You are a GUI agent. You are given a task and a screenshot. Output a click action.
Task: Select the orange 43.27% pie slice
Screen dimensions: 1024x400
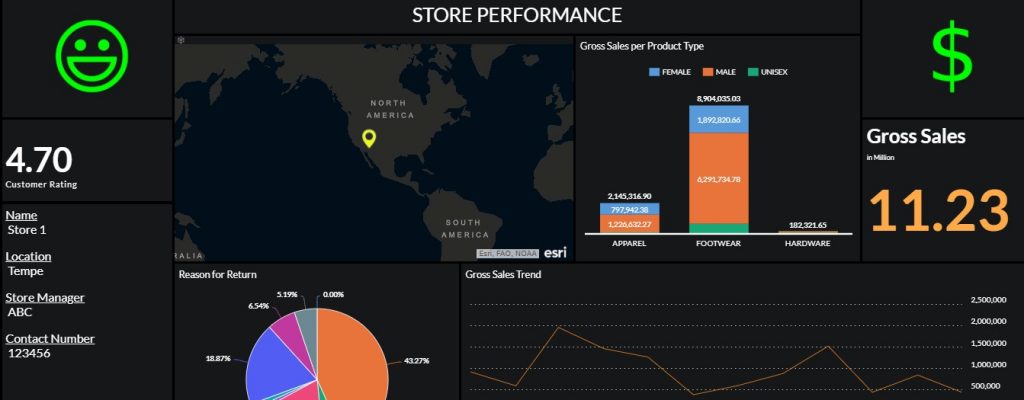tap(353, 356)
